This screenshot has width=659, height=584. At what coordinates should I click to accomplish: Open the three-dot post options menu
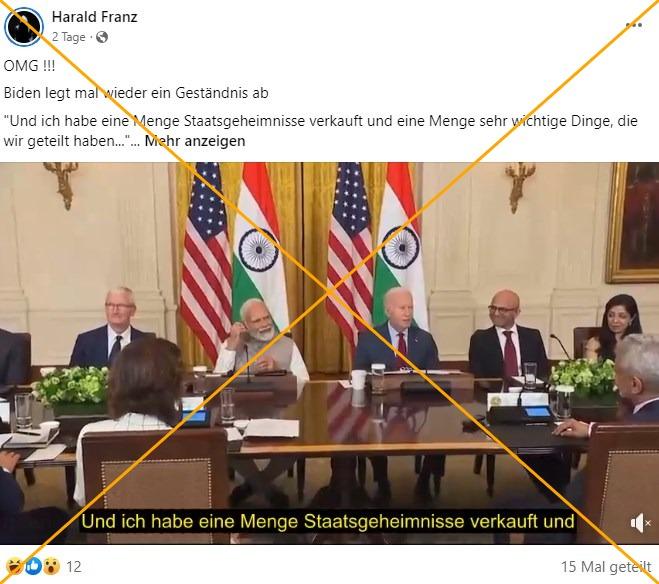point(633,25)
